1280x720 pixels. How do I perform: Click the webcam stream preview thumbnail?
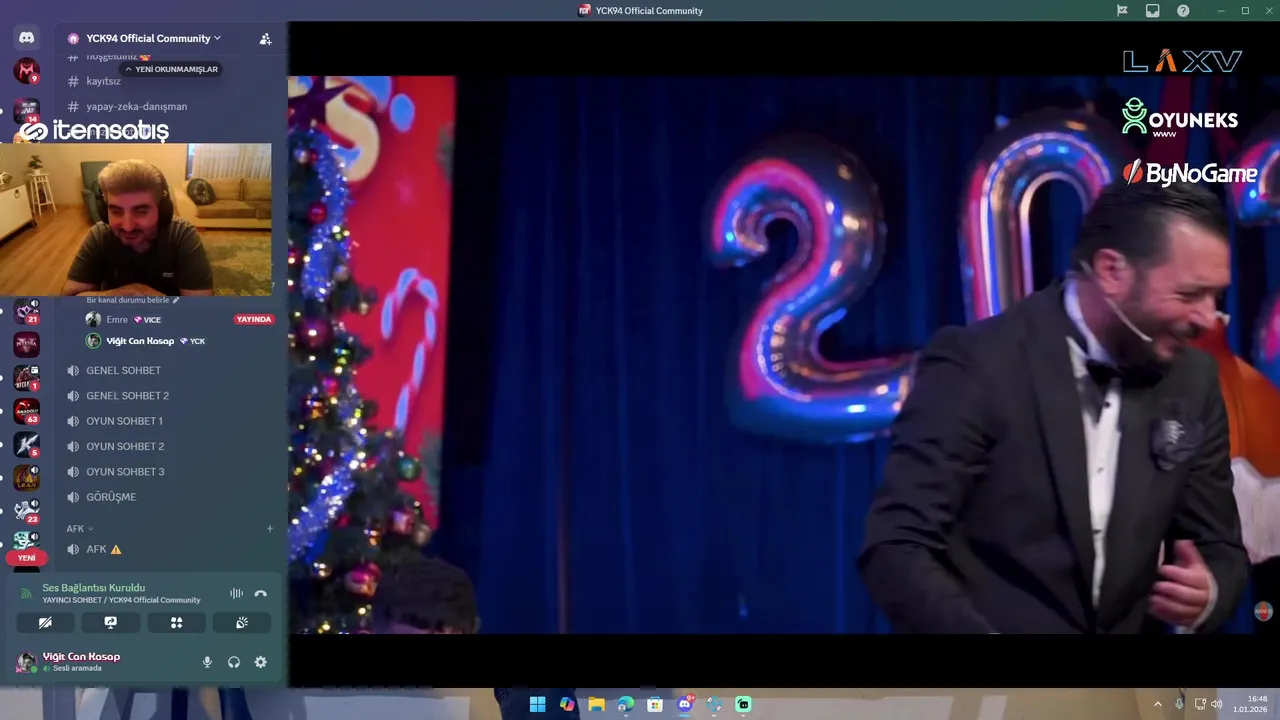[136, 219]
